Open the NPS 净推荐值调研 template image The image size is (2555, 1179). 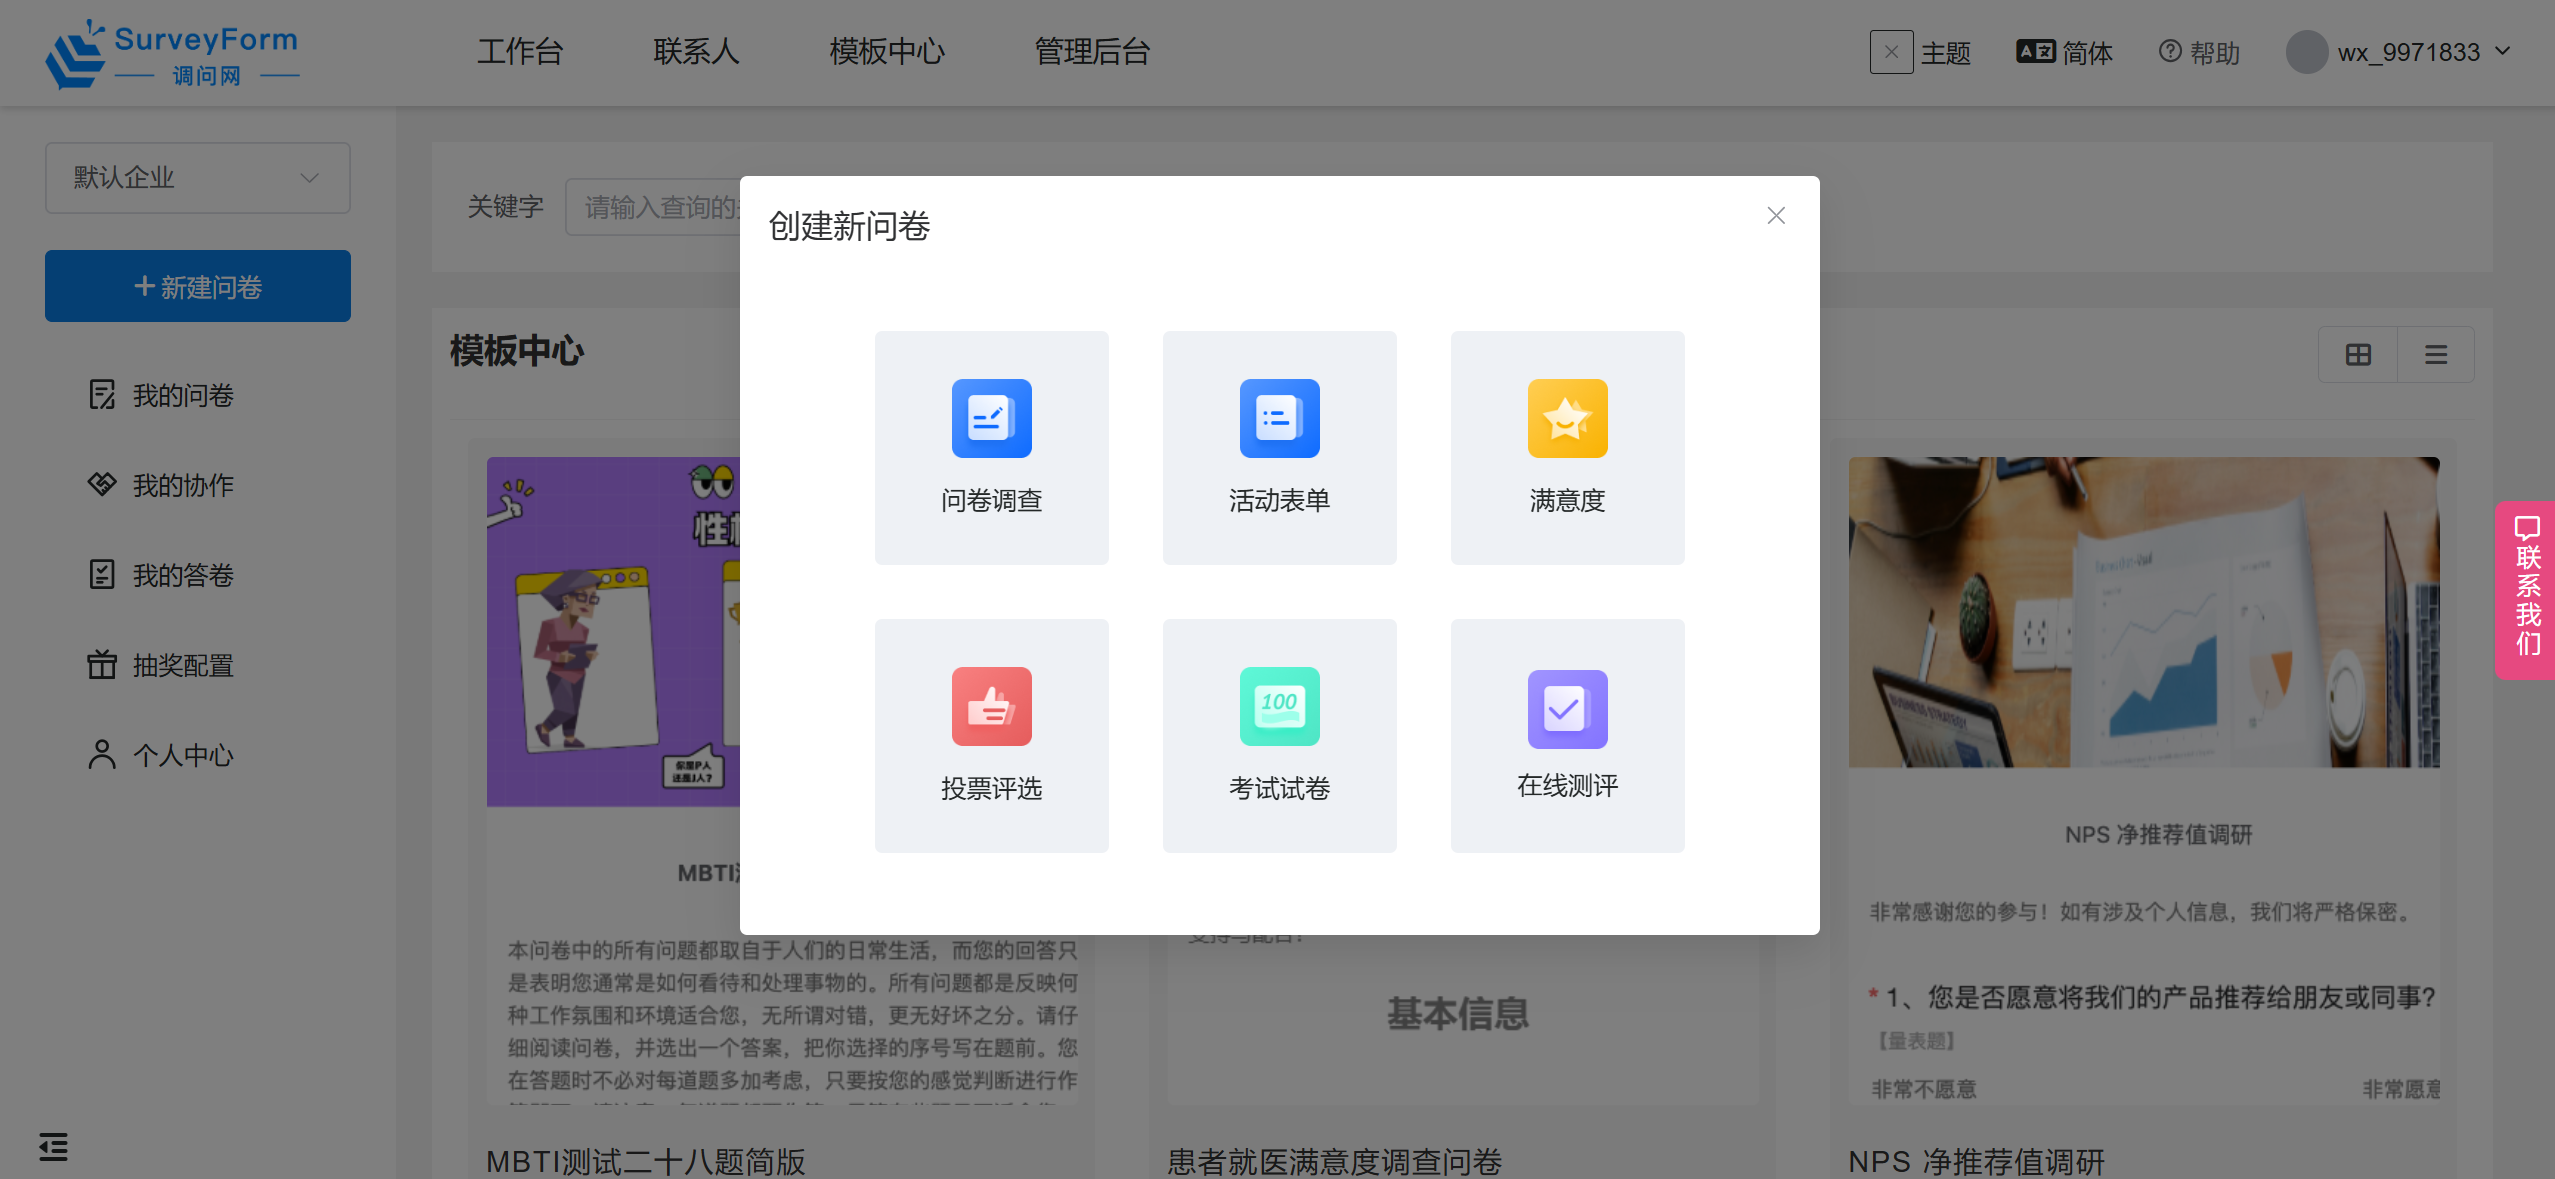[x=2143, y=612]
